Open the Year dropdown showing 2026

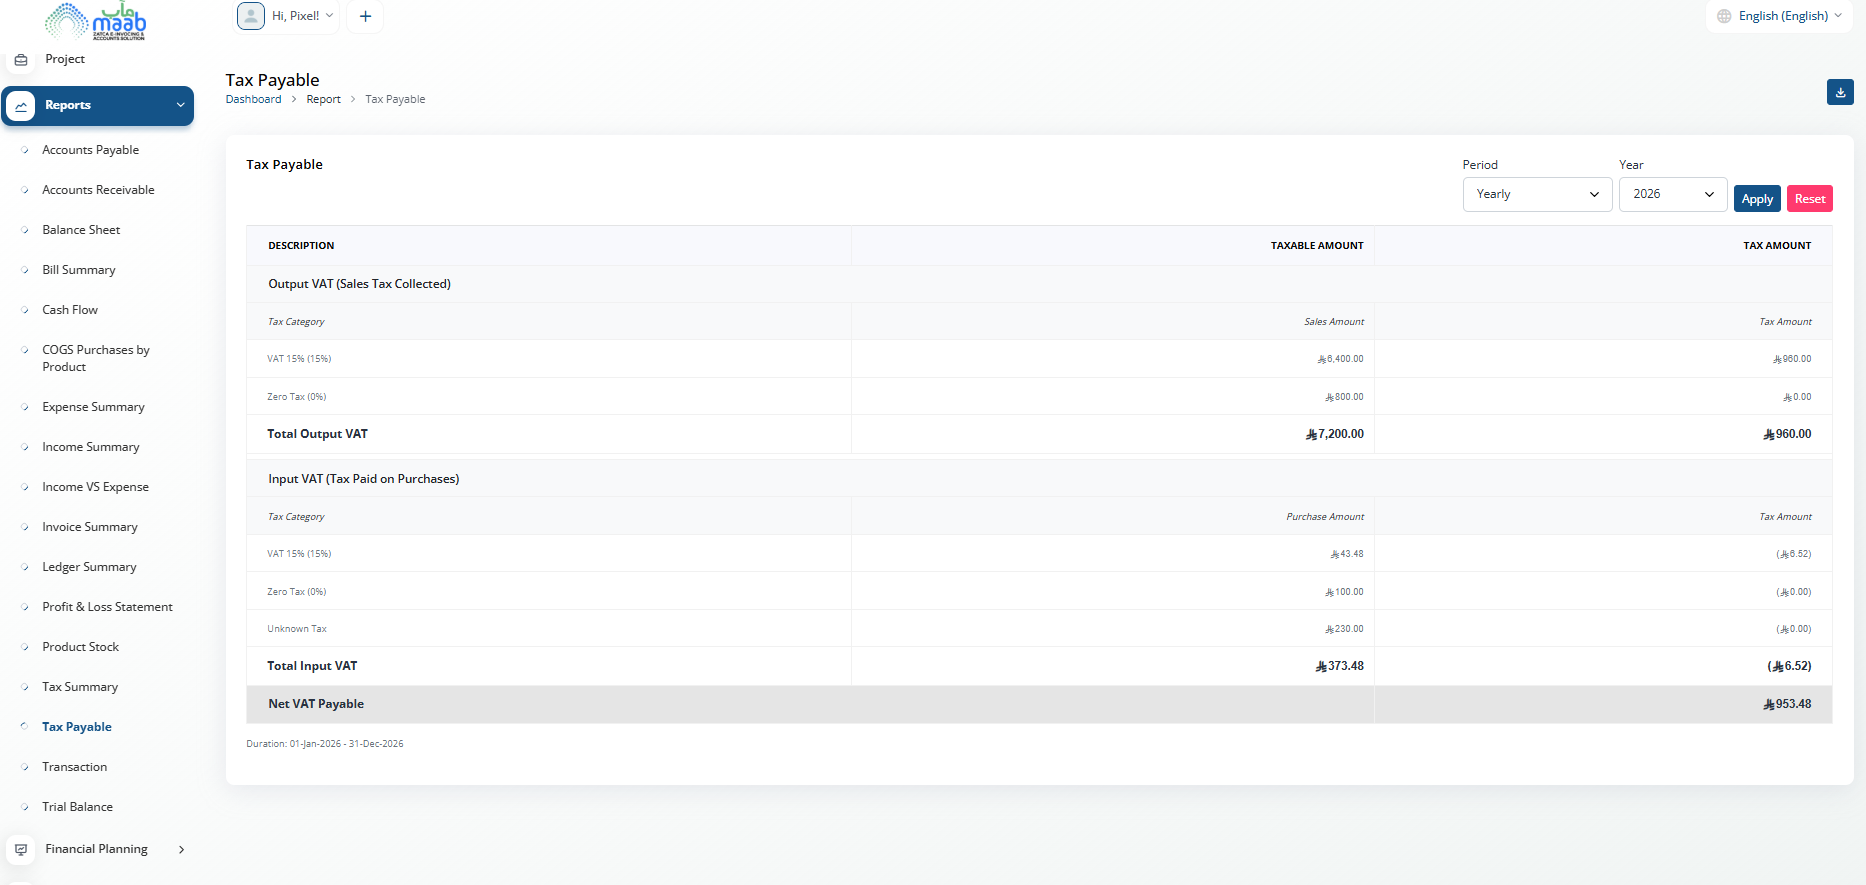pos(1673,194)
